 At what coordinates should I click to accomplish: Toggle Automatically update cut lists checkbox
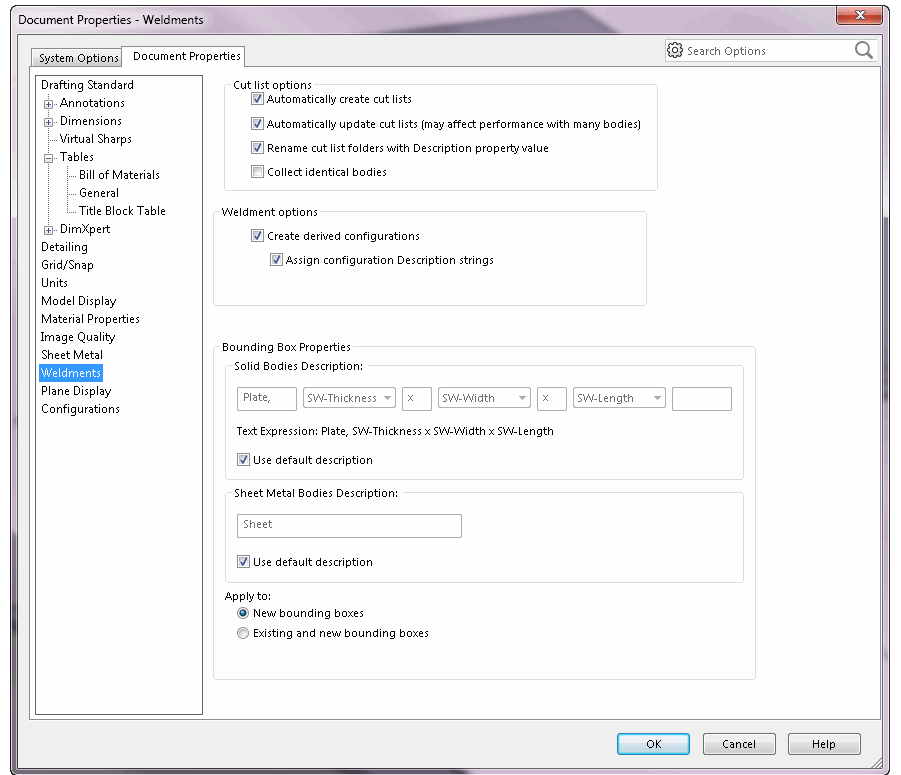coord(257,124)
